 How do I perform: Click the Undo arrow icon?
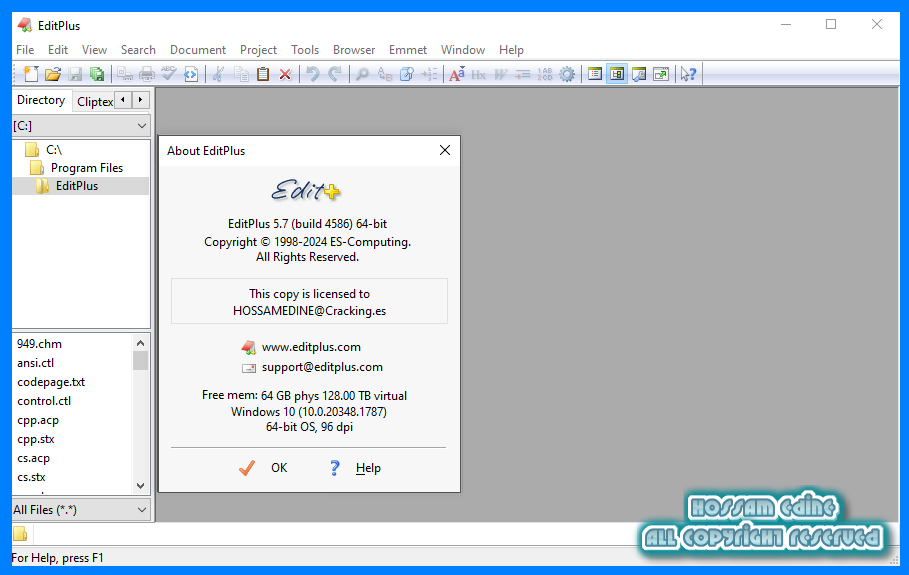tap(312, 74)
